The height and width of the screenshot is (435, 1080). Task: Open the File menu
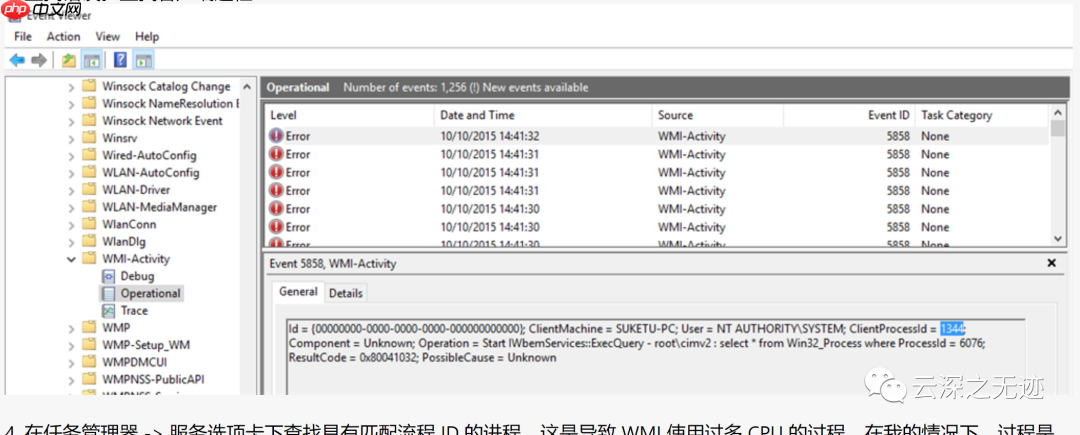23,36
